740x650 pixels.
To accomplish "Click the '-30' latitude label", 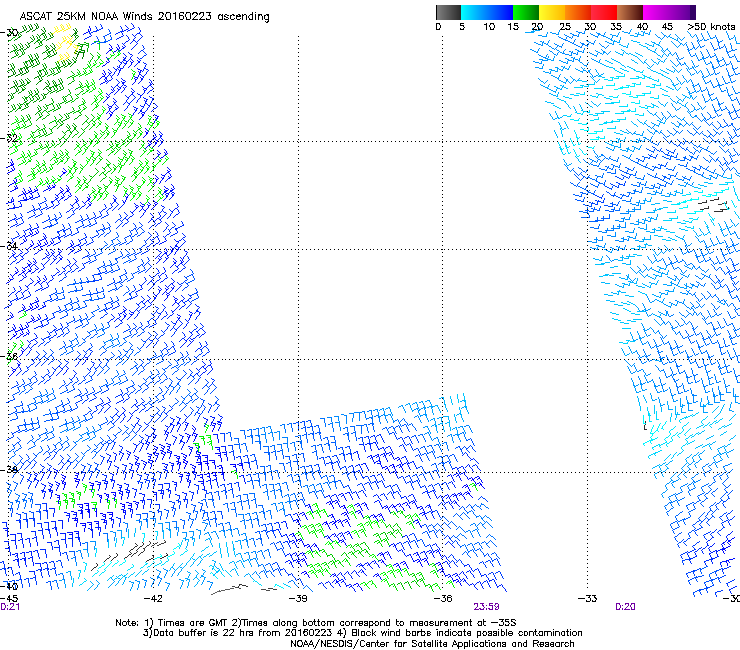I will tap(9, 33).
